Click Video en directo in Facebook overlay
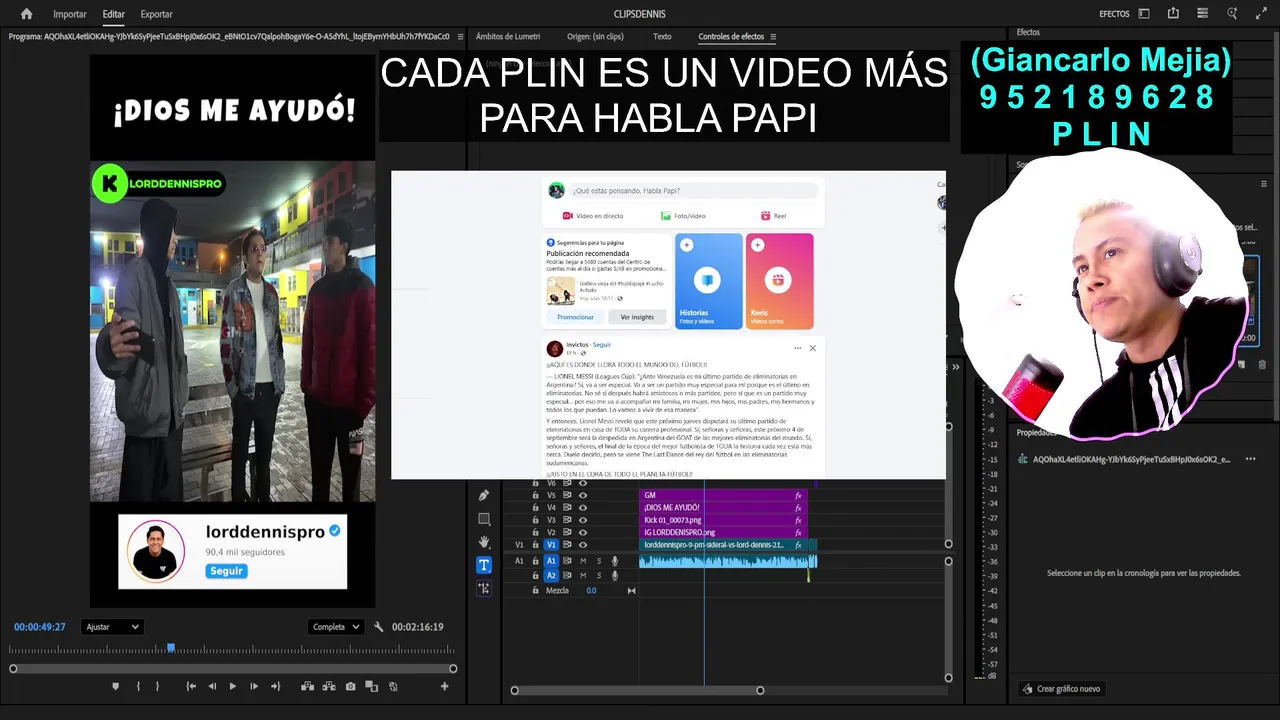This screenshot has width=1280, height=720. 593,216
